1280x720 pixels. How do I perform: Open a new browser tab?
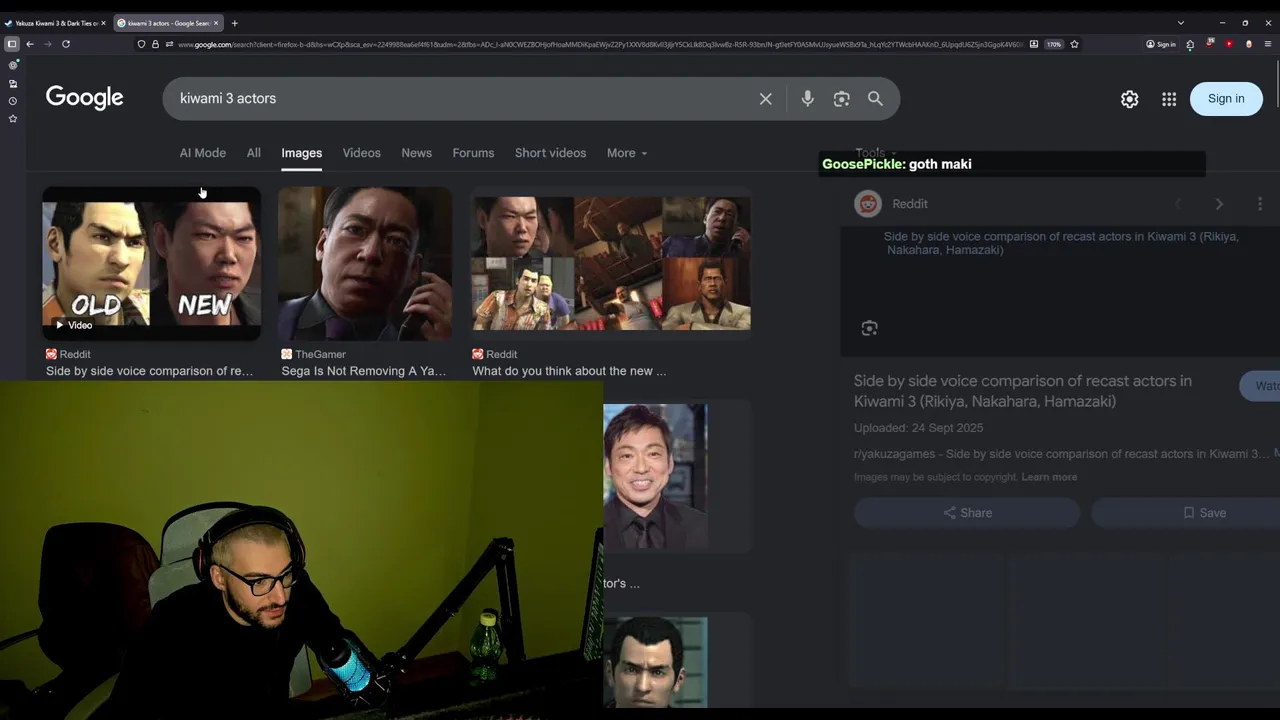tap(235, 23)
